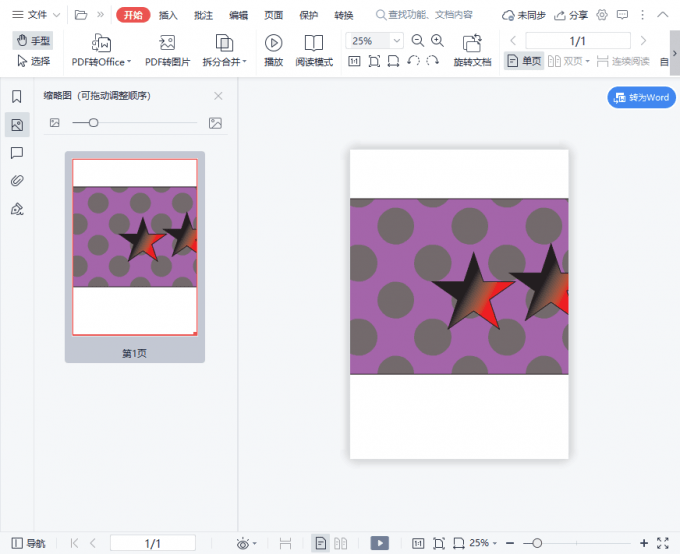The height and width of the screenshot is (554, 680).
Task: Click toolbar fit width icon
Action: pyautogui.click(x=393, y=61)
